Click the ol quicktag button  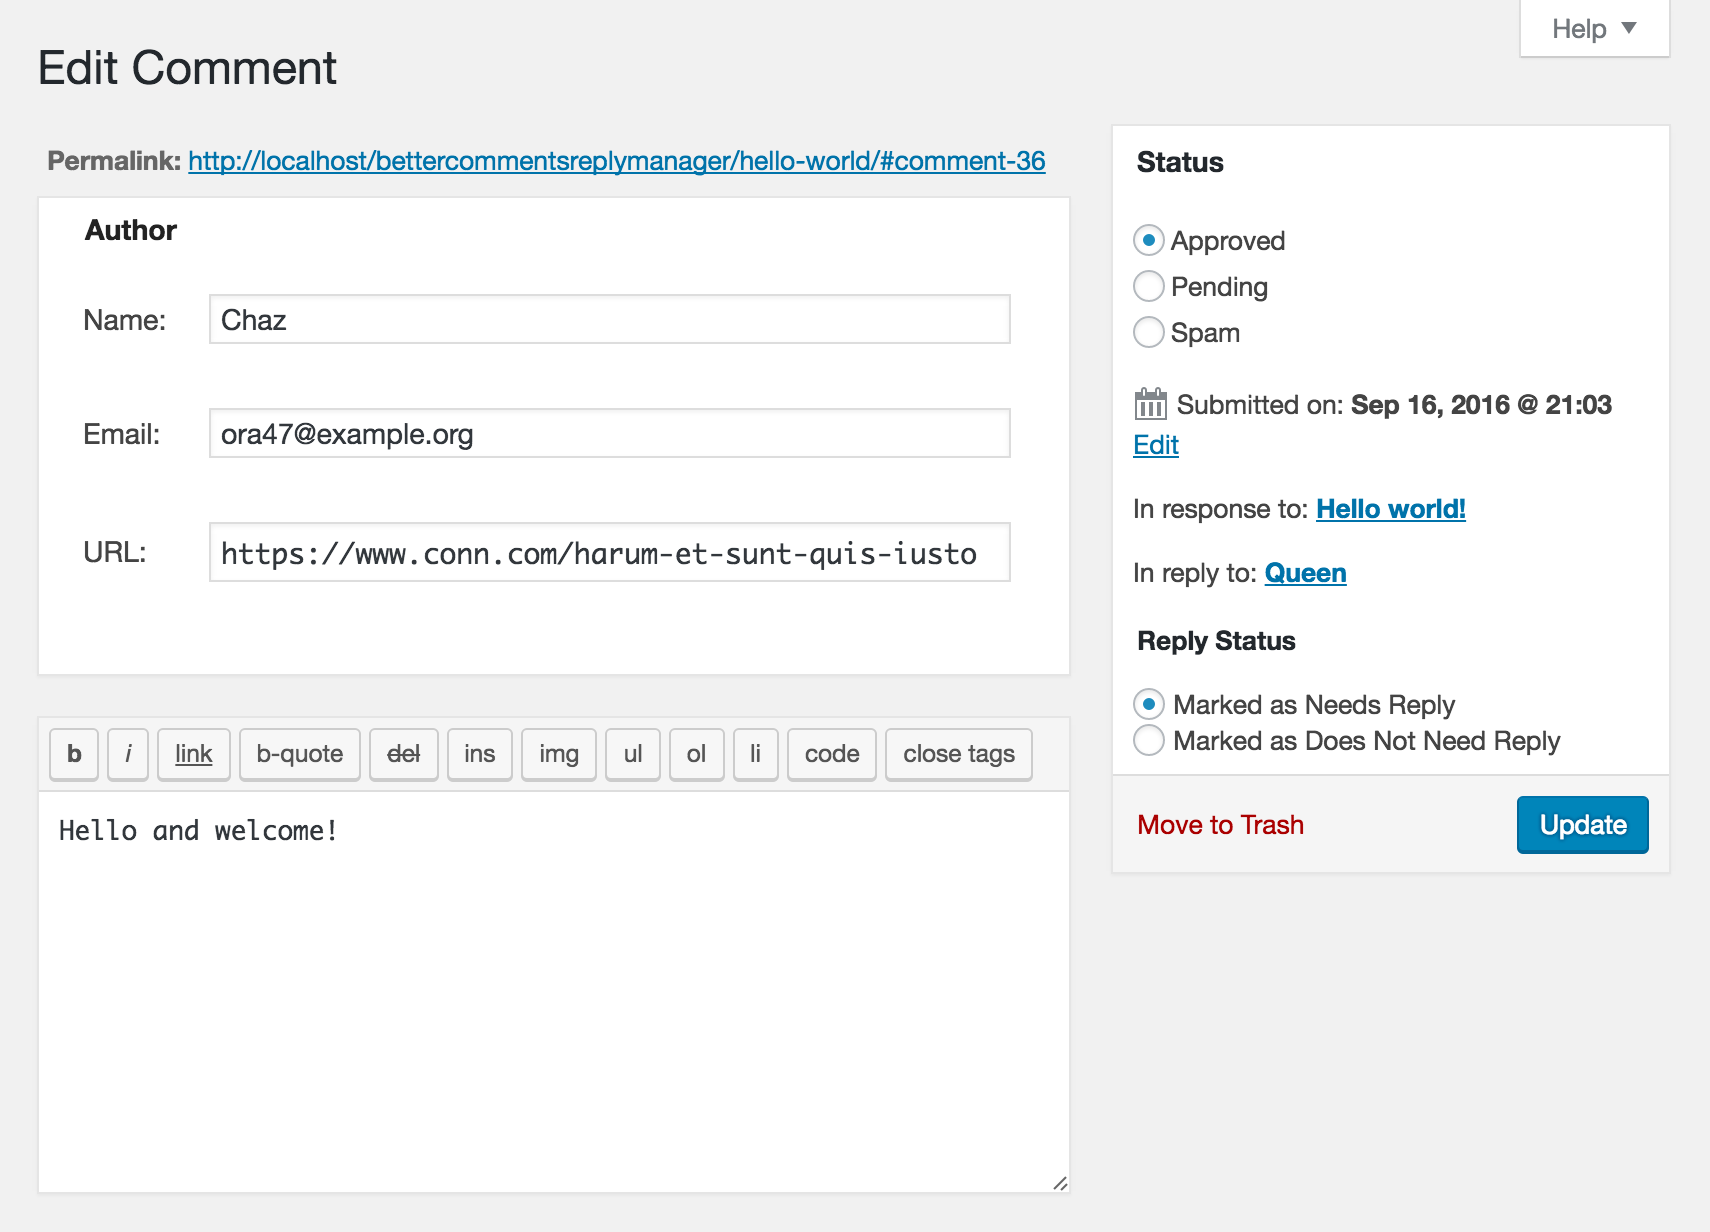[x=697, y=754]
